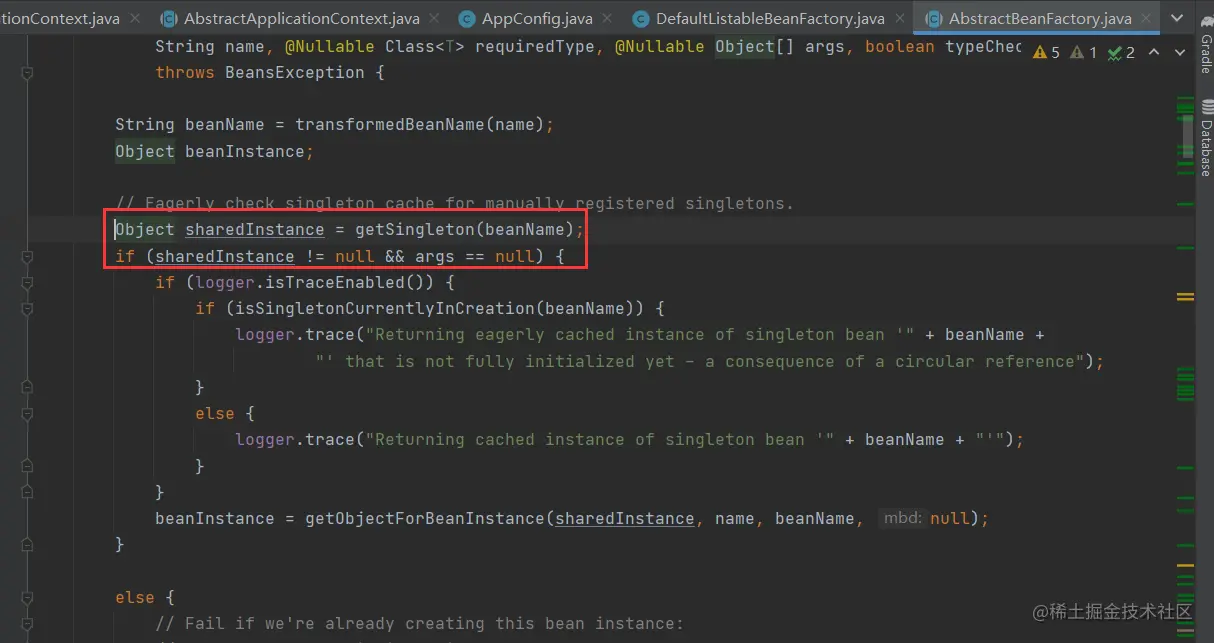The image size is (1214, 643).
Task: Show the hidden editor tabs dropdown
Action: point(1179,19)
